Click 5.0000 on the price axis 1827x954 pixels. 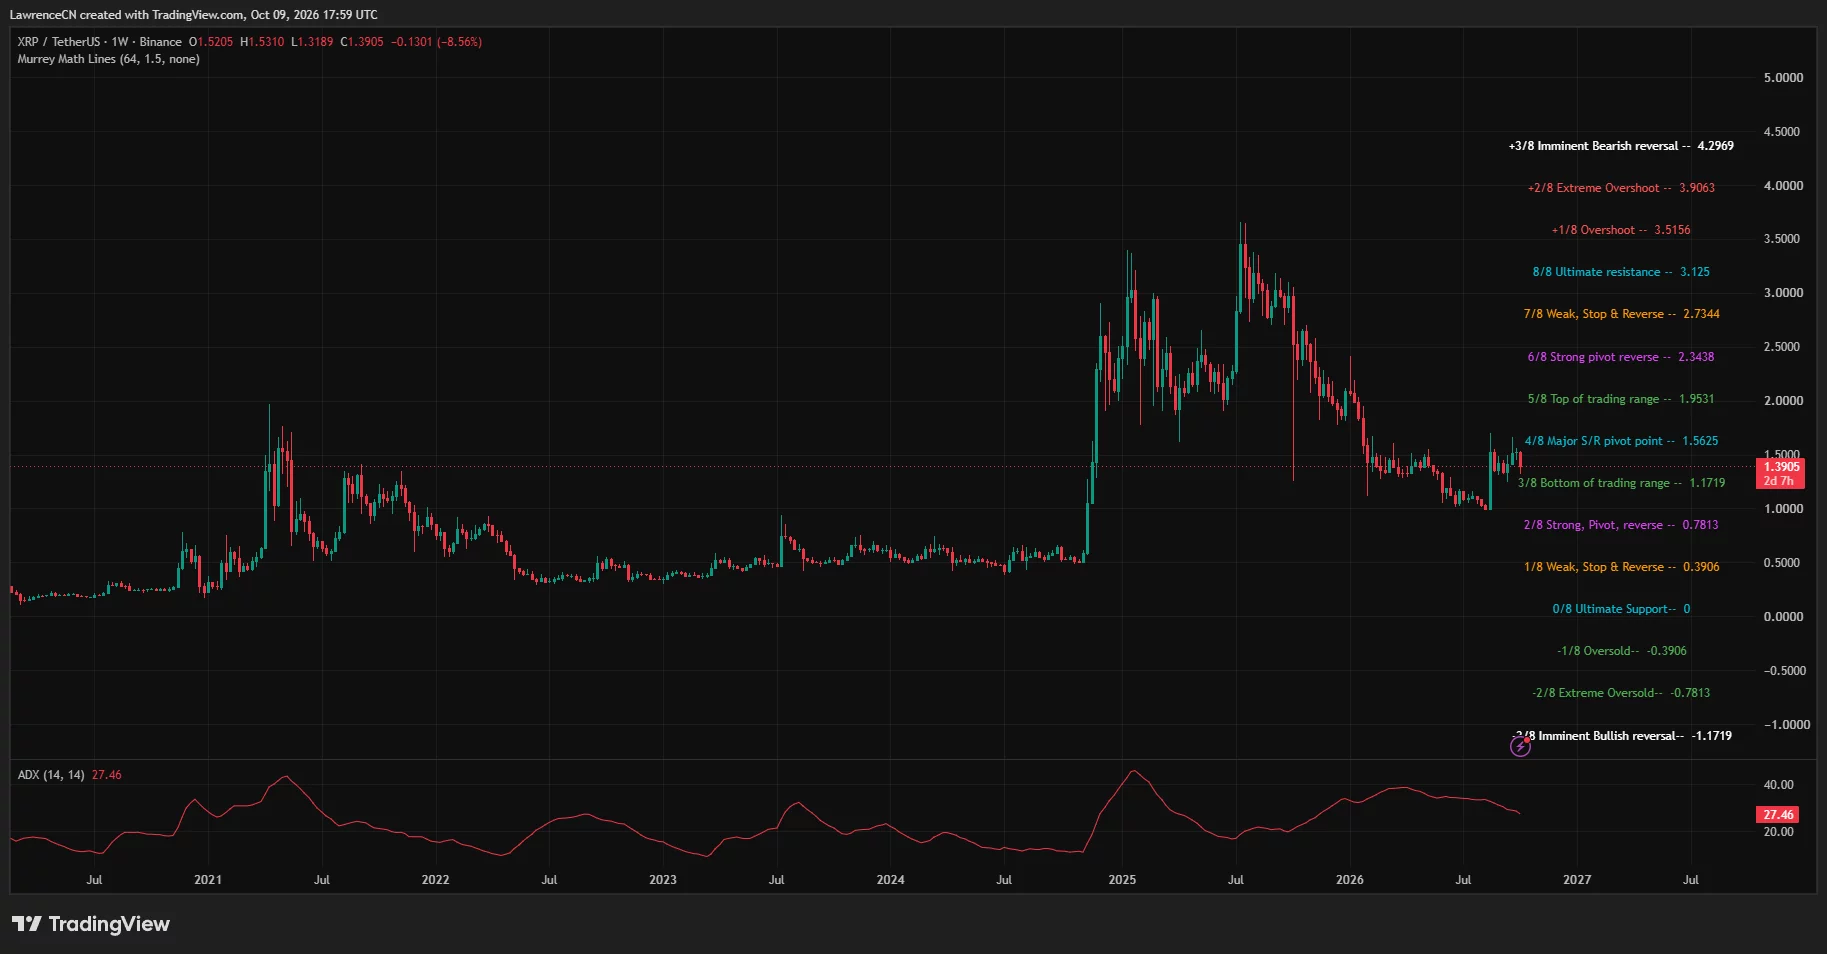[x=1783, y=78]
